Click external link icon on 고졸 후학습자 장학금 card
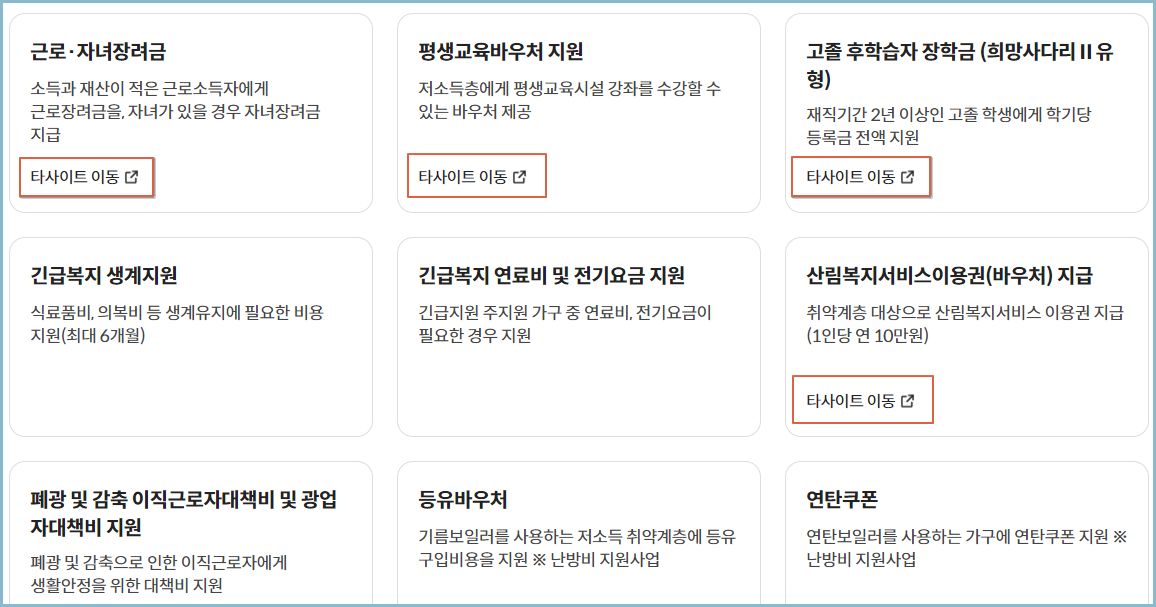The height and width of the screenshot is (607, 1156). (908, 176)
